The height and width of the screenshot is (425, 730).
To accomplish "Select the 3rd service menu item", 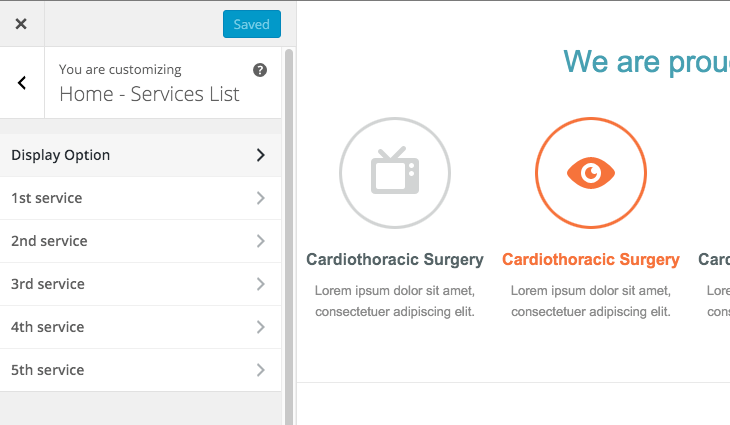I will point(47,284).
